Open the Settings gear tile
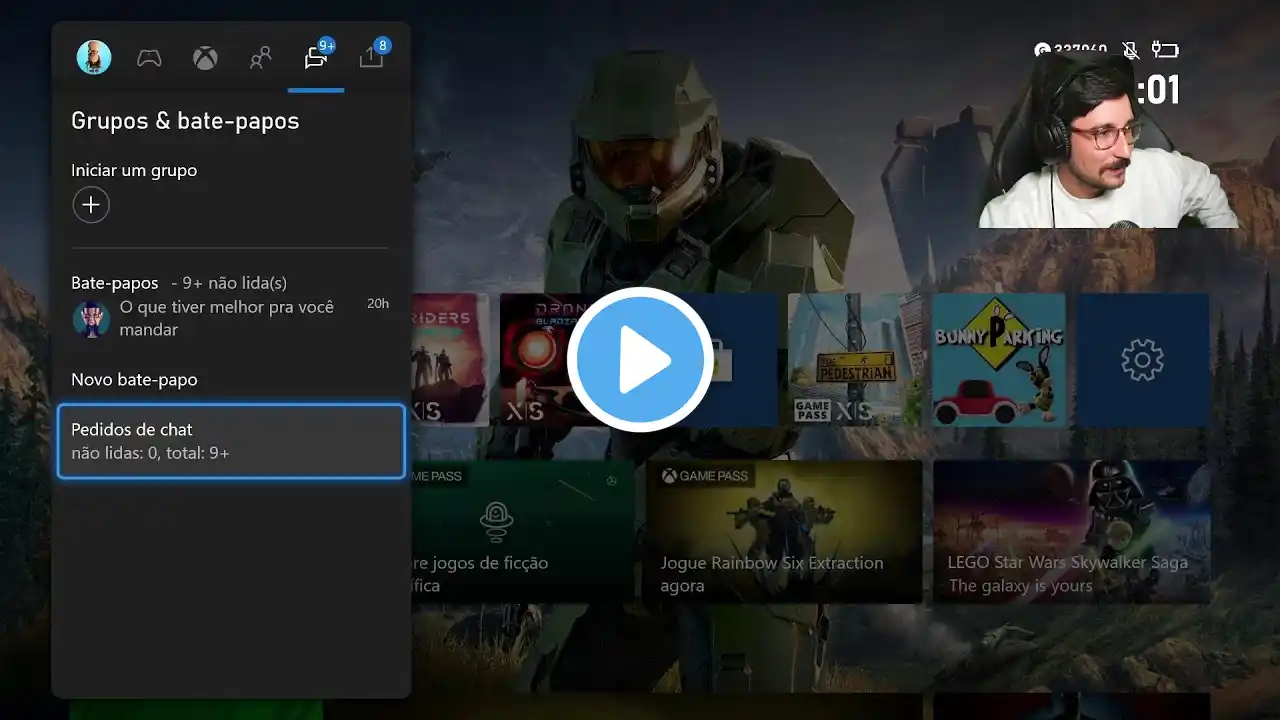 1142,360
